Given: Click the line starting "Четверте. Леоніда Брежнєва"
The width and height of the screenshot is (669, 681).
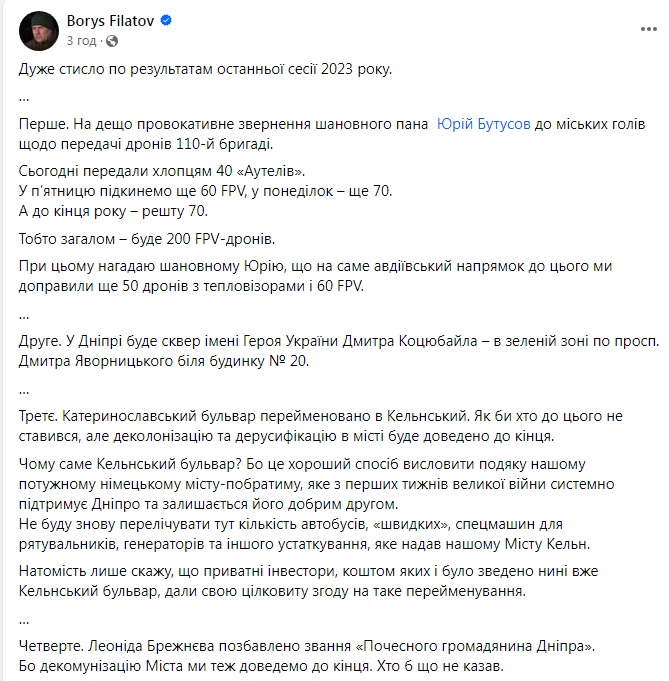Looking at the screenshot, I should point(300,648).
